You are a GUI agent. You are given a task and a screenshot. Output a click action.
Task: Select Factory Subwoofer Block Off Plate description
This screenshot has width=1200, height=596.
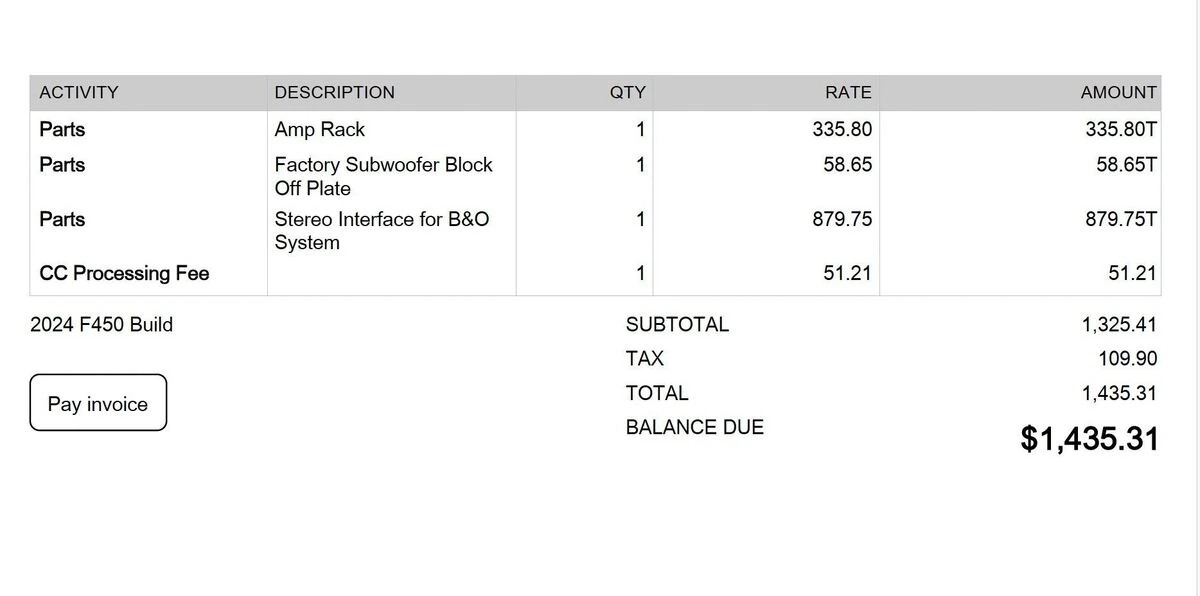(x=383, y=176)
